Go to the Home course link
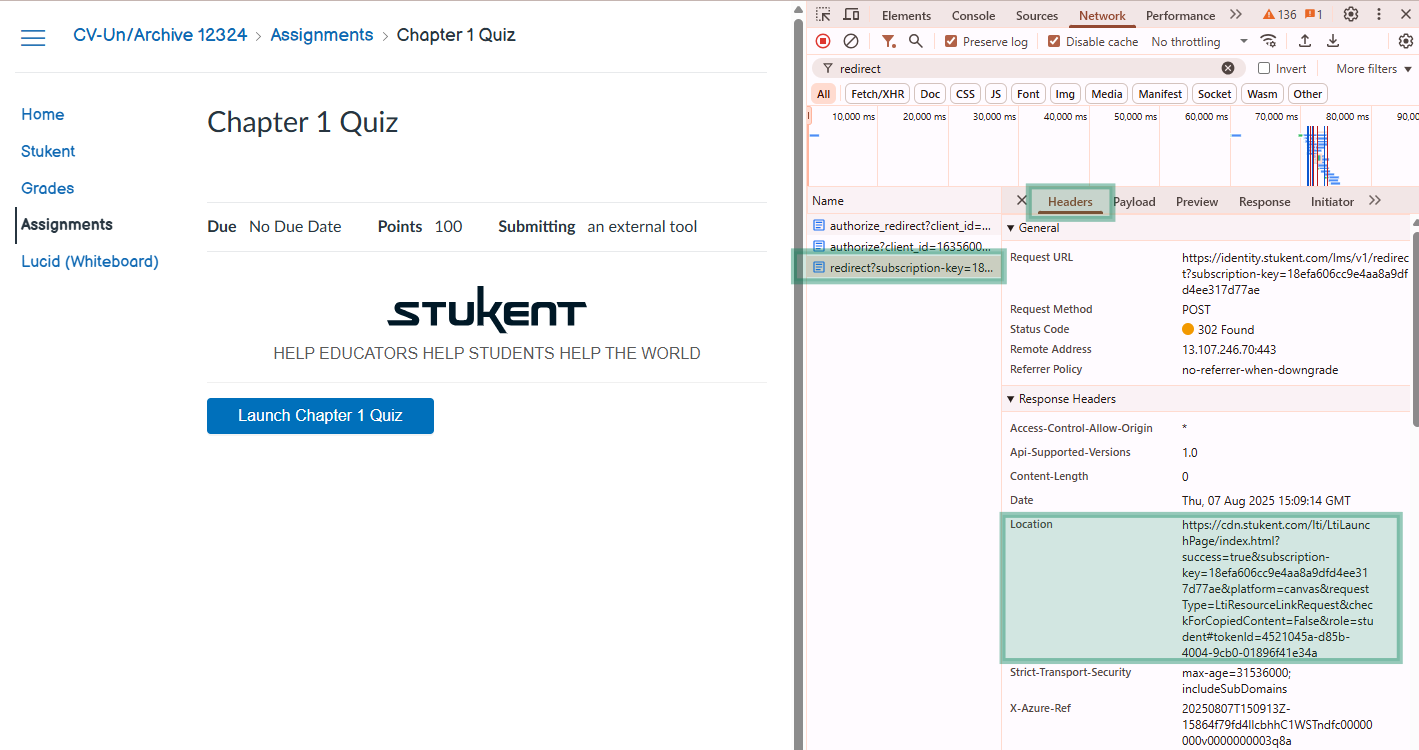 point(43,115)
